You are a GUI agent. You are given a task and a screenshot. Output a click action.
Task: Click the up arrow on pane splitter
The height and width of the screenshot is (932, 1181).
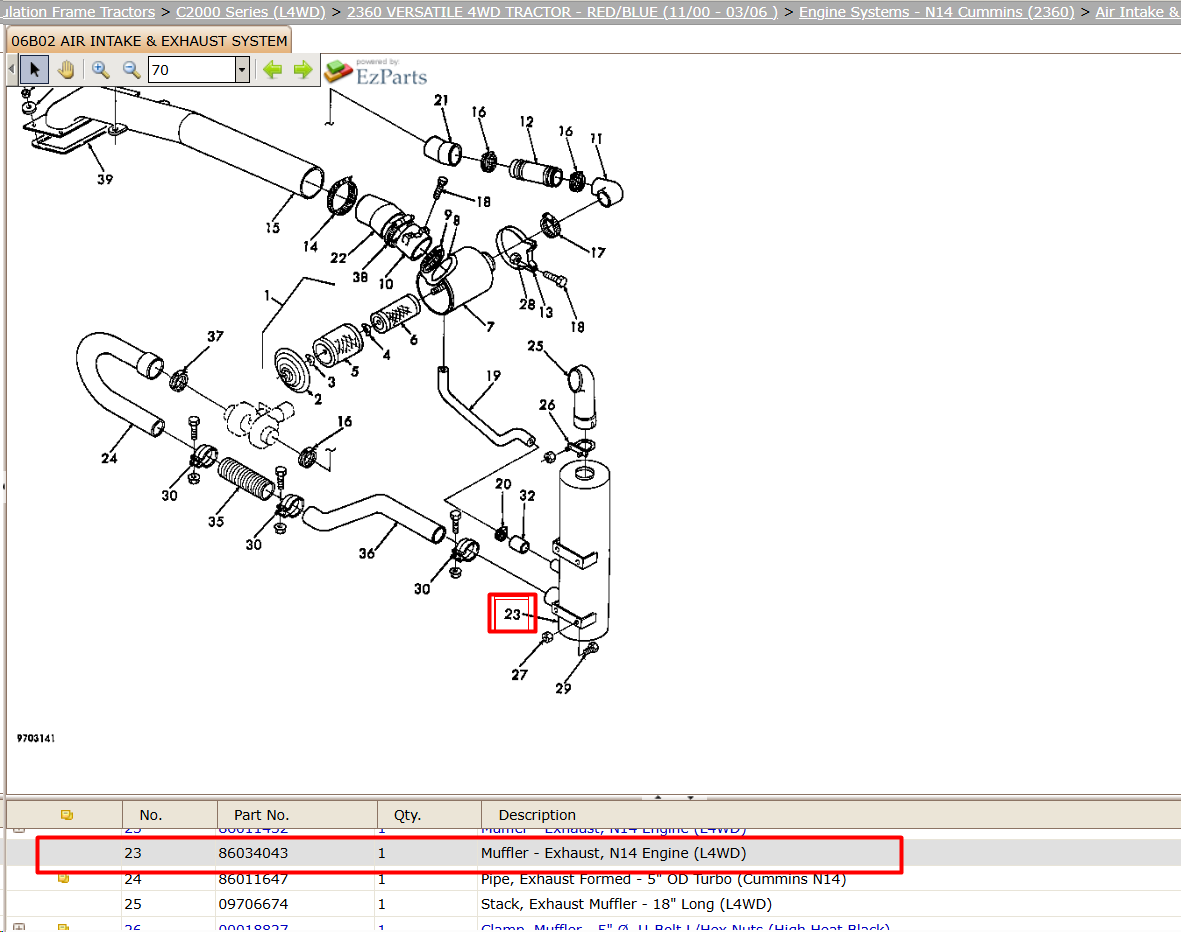658,796
